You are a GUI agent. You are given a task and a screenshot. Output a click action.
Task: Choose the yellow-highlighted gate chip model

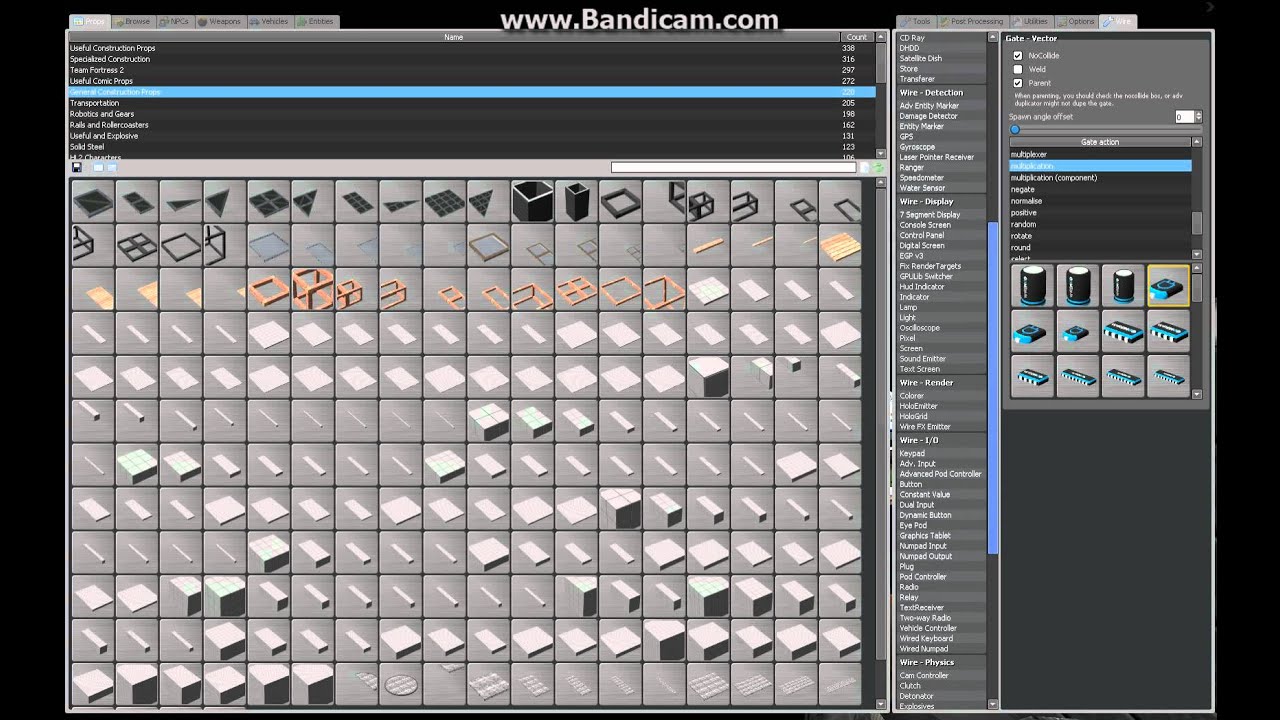(x=1168, y=285)
